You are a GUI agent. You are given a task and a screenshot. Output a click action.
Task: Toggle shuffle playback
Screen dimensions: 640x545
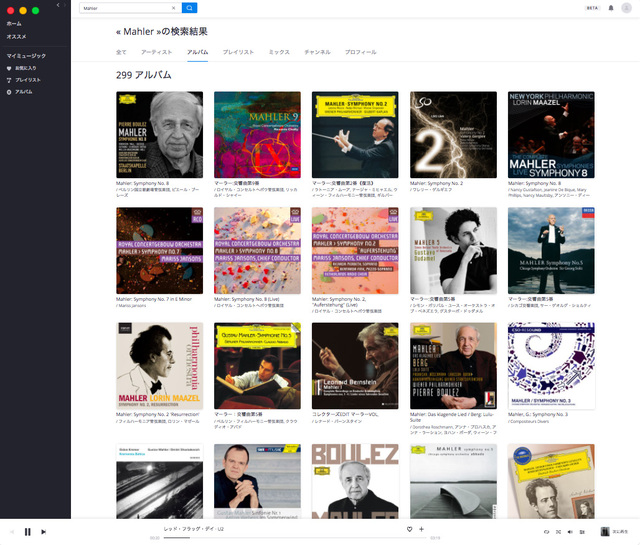point(558,532)
